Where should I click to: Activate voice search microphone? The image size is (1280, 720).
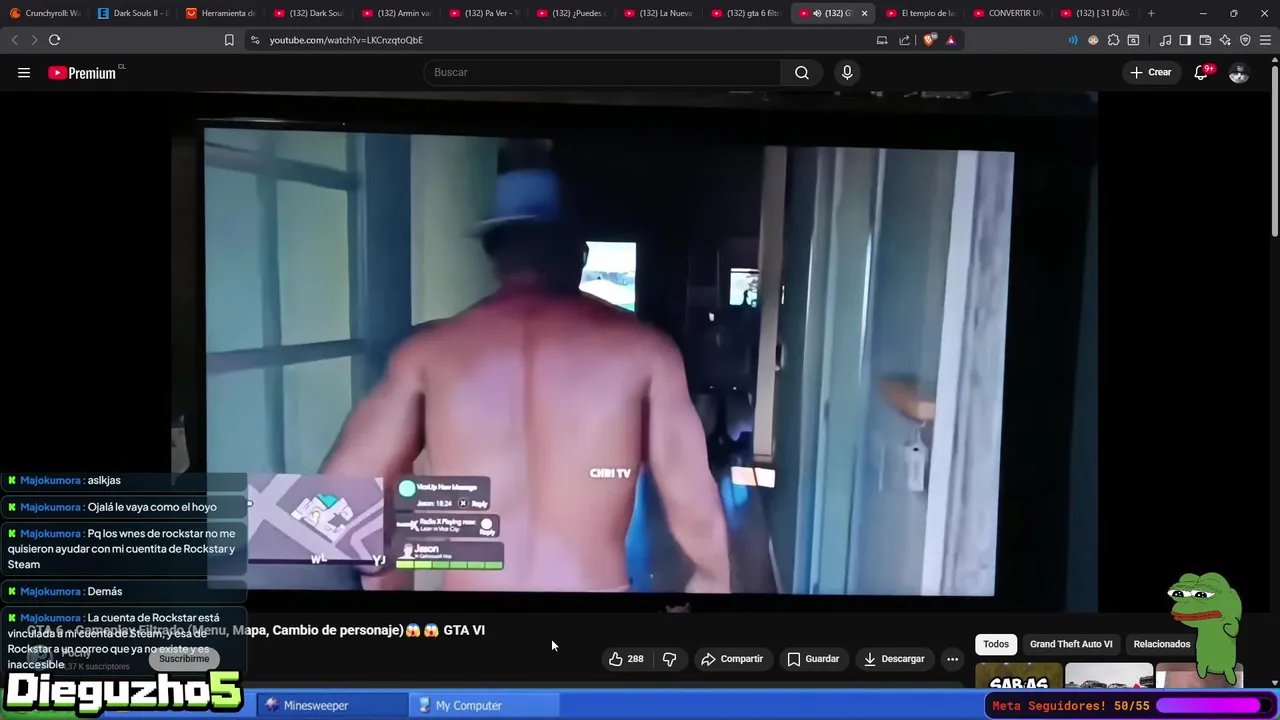tap(847, 72)
